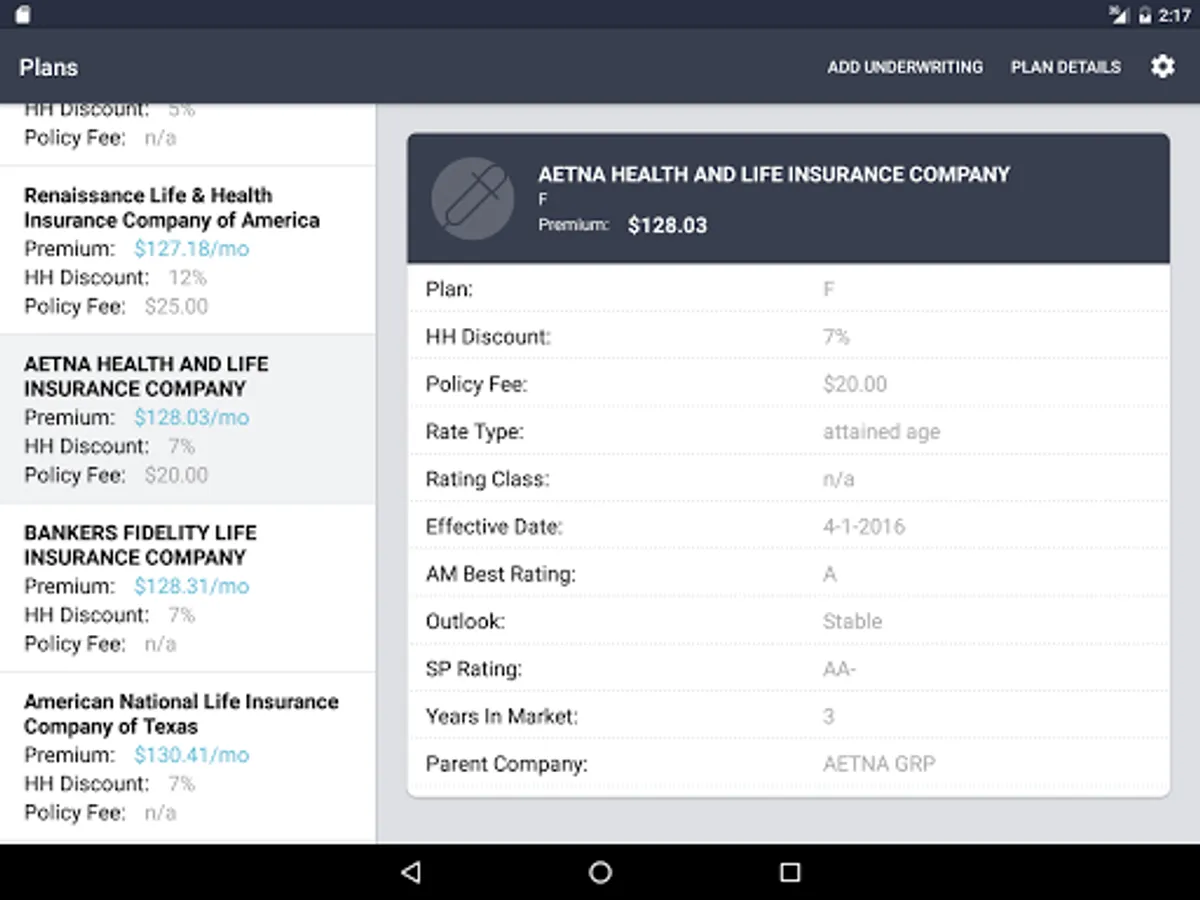Tap the notification icon in status bar
1200x900 pixels.
22,15
